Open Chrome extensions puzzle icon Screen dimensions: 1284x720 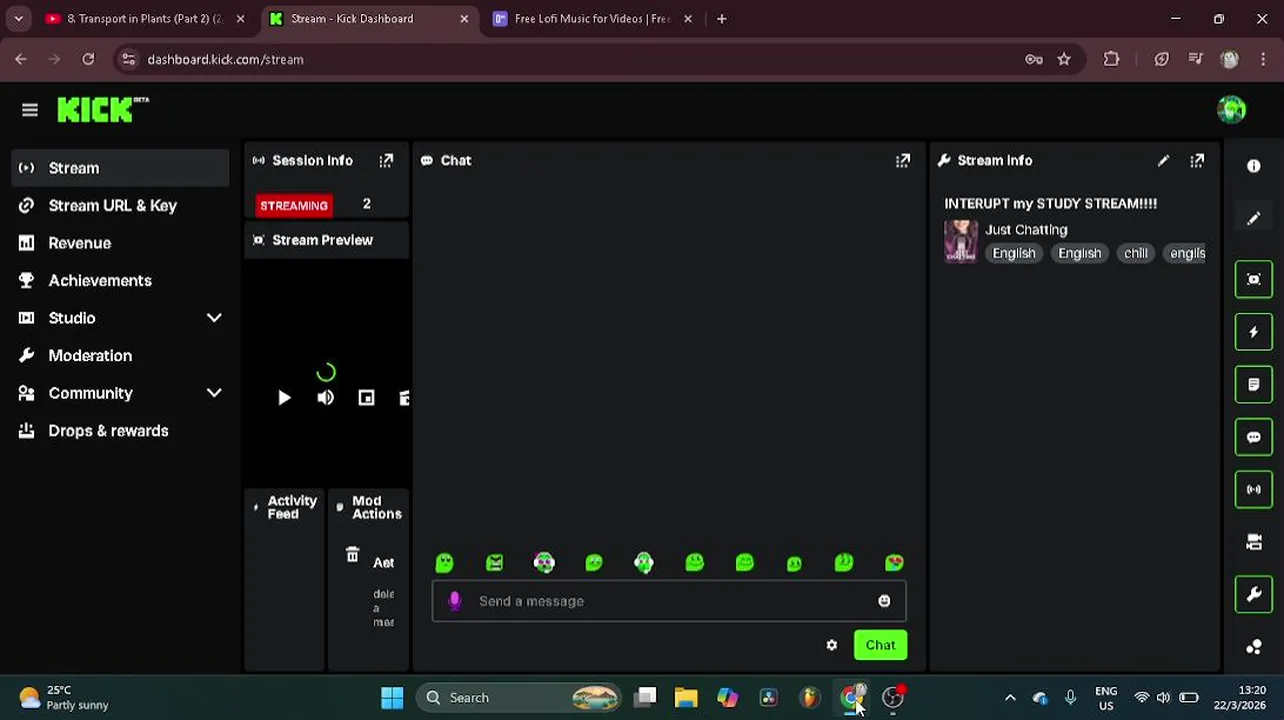[x=1111, y=59]
